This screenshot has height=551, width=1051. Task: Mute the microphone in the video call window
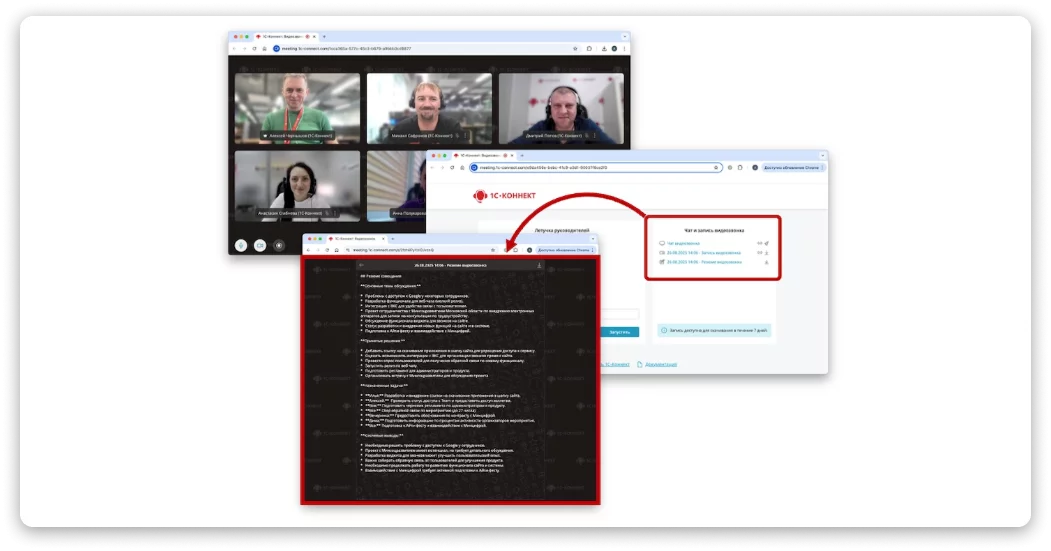point(241,245)
